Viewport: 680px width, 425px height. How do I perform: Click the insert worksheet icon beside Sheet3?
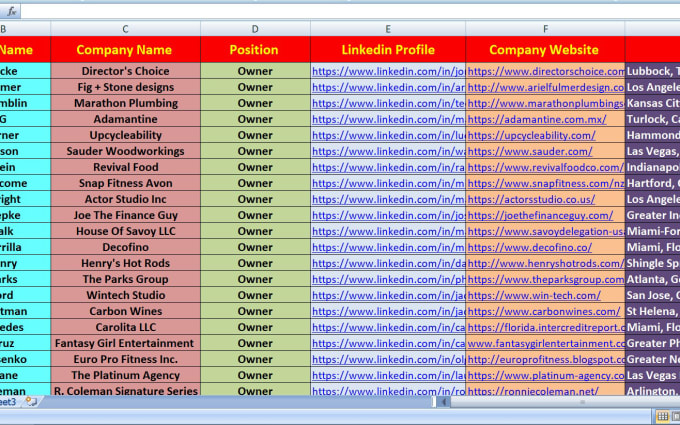tap(31, 402)
